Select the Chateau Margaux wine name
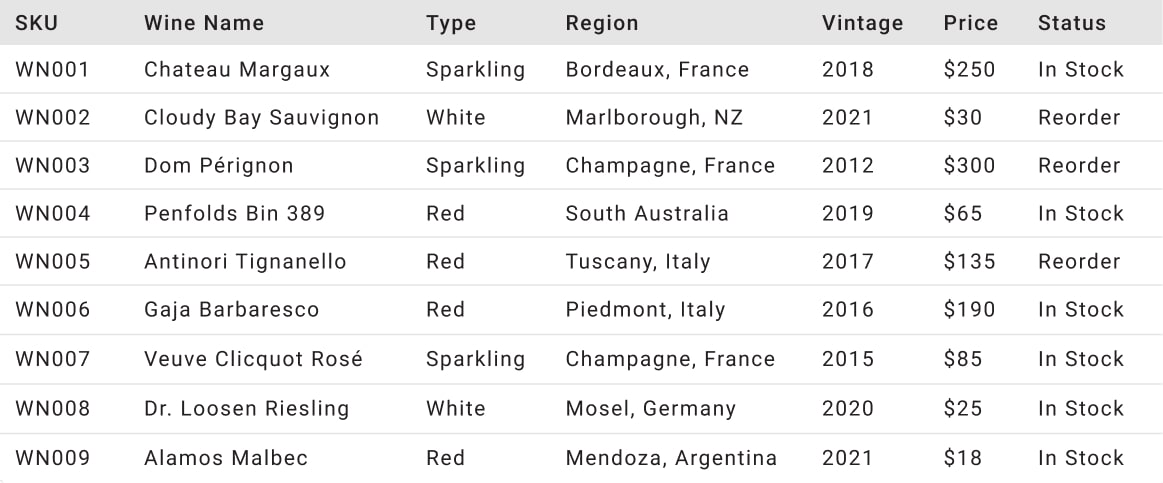 [x=237, y=70]
